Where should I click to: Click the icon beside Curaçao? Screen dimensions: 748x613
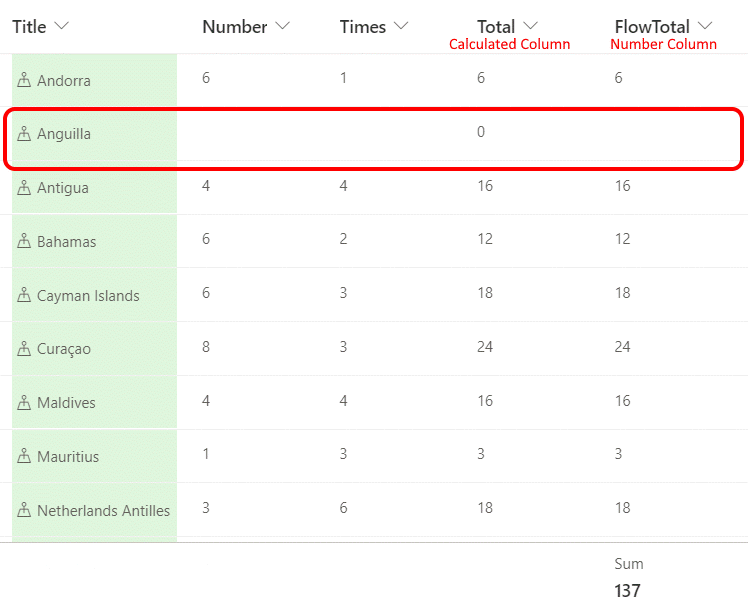[25, 349]
